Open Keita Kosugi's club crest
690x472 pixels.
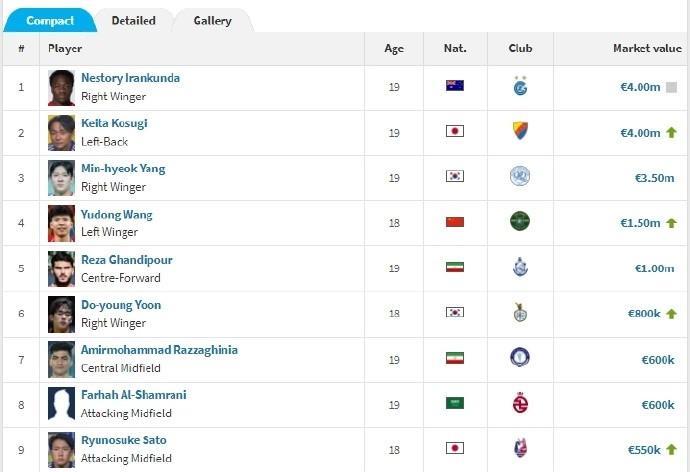pos(520,131)
